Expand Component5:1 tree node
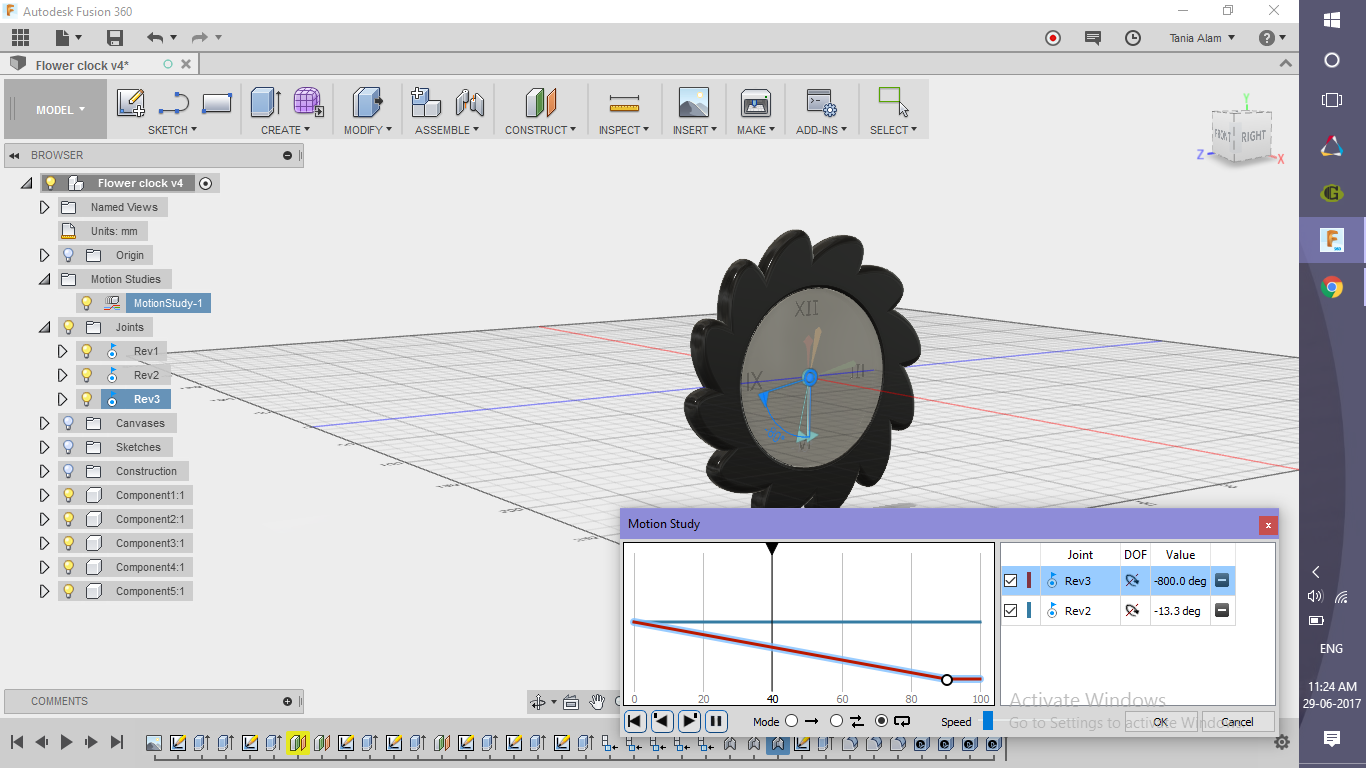 (44, 591)
